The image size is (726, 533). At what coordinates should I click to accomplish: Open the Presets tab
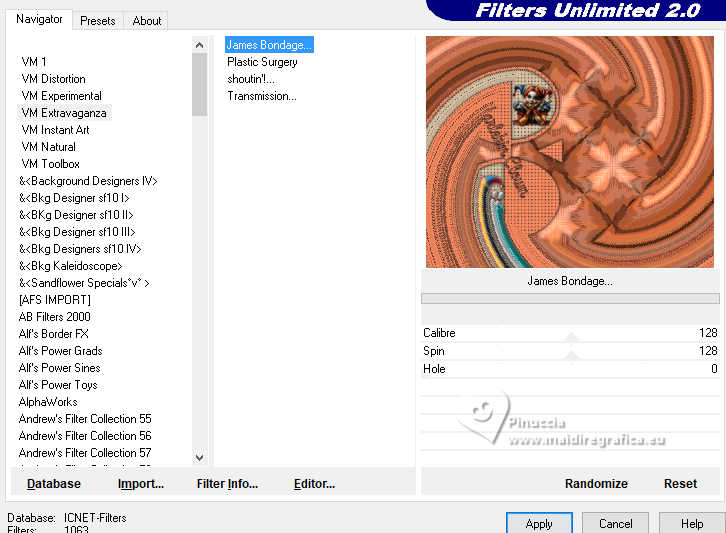98,21
